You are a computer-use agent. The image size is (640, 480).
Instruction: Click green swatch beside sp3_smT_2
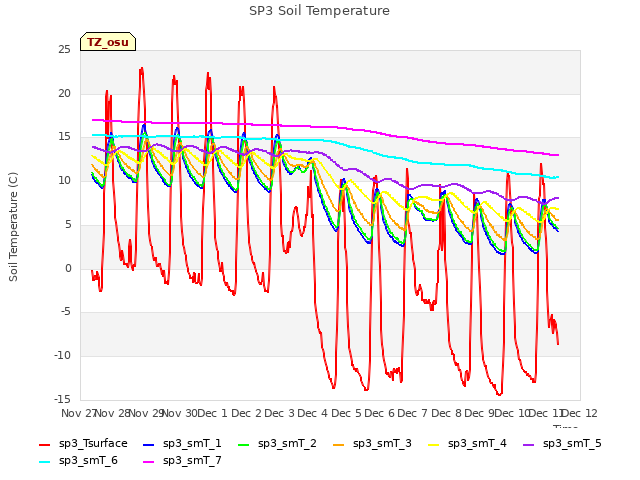pos(244,444)
